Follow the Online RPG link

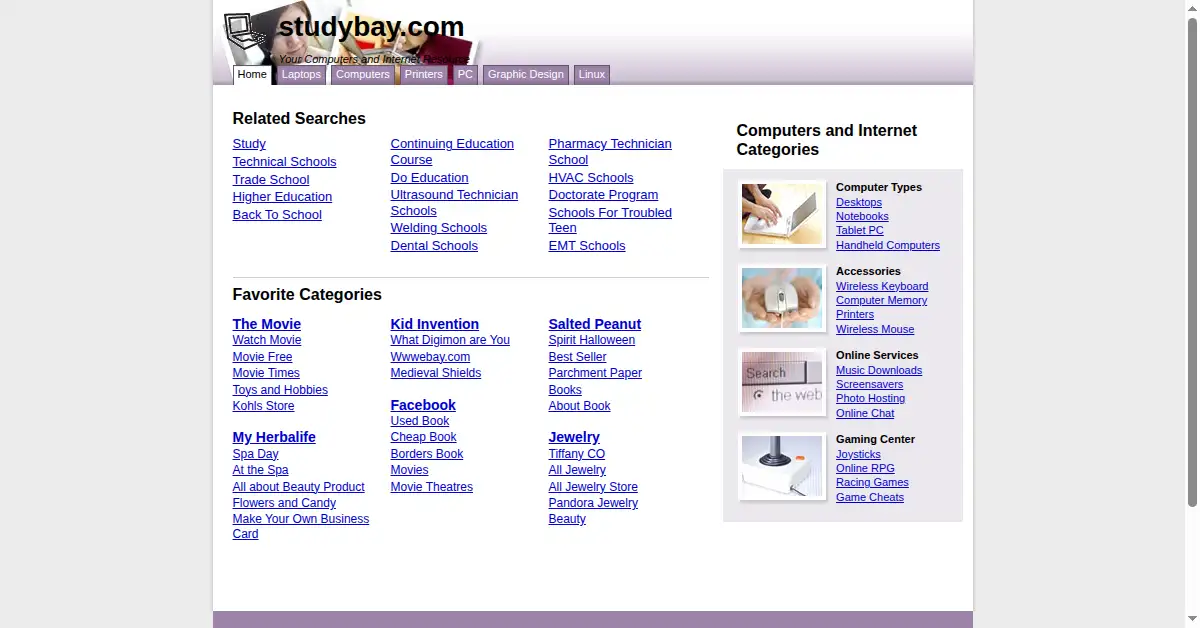click(866, 468)
